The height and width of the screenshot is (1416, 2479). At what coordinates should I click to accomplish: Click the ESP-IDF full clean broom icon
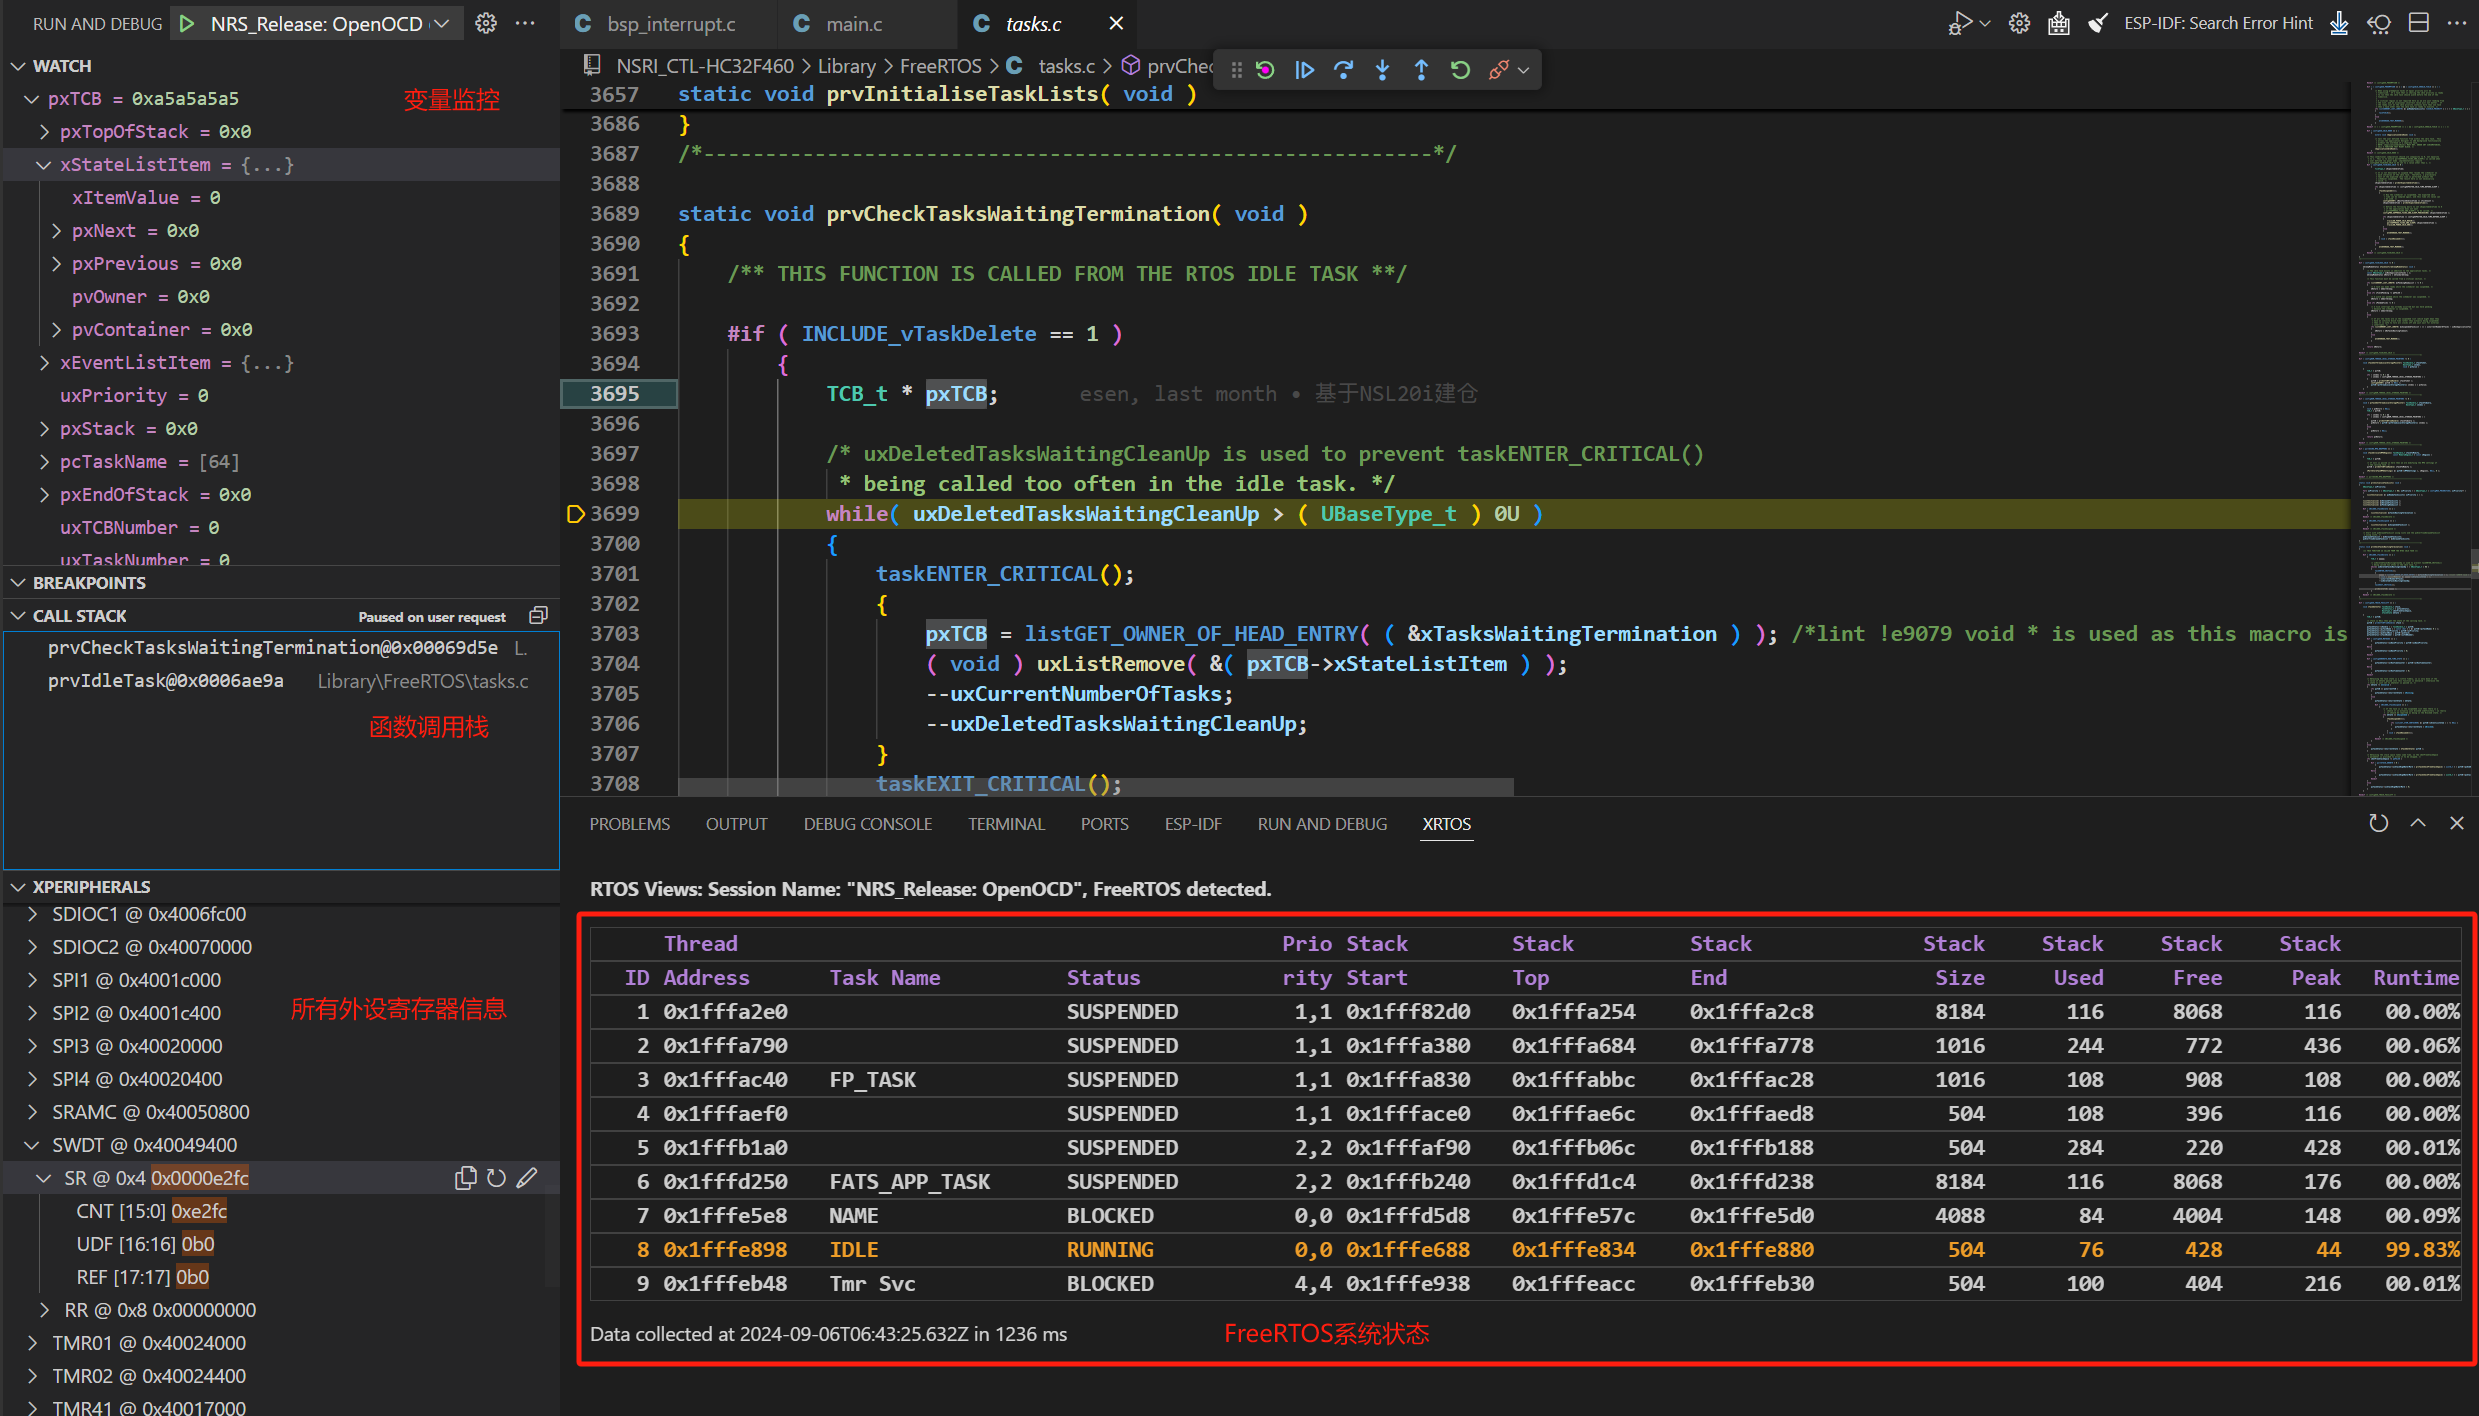pyautogui.click(x=2097, y=23)
